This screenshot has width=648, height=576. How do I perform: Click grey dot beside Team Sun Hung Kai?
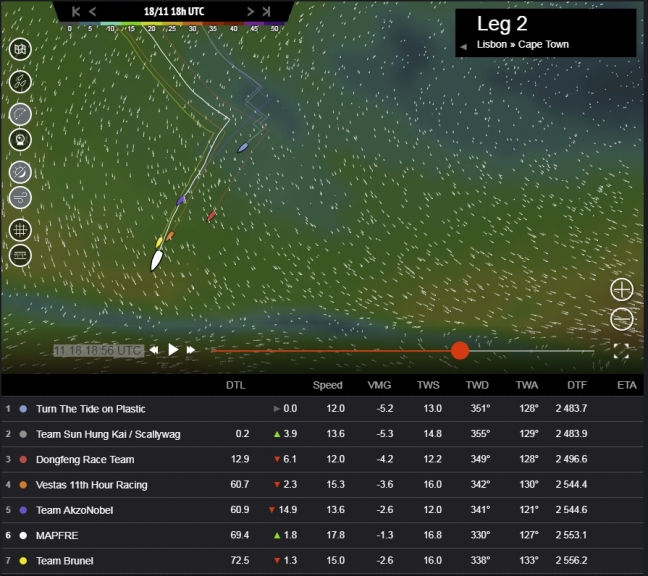pyautogui.click(x=23, y=434)
